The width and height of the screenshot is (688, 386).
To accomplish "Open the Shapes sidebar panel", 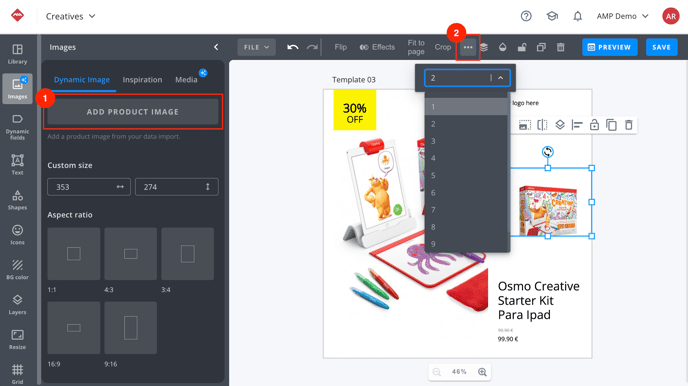I will [x=18, y=200].
